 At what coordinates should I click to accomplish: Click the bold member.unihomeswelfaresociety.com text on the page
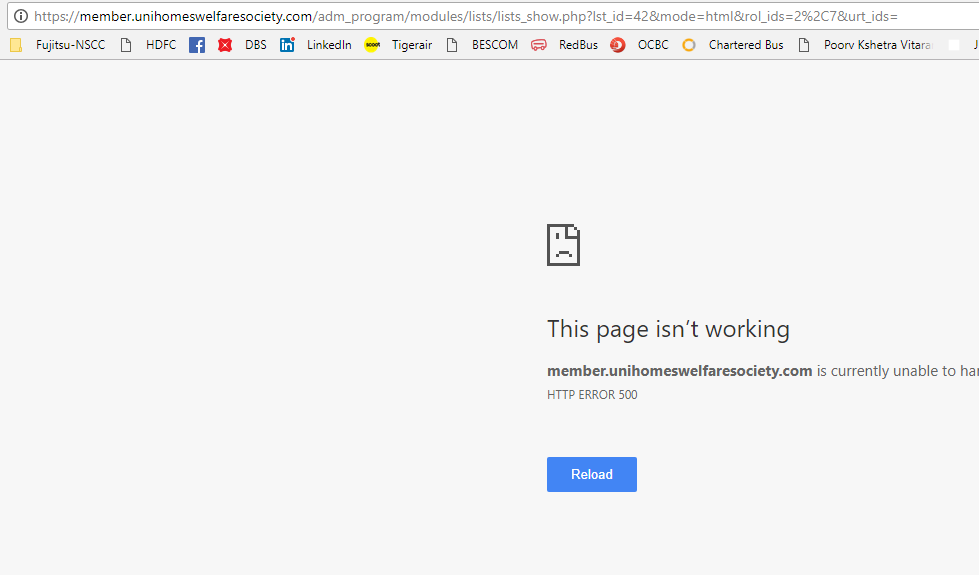(x=679, y=371)
